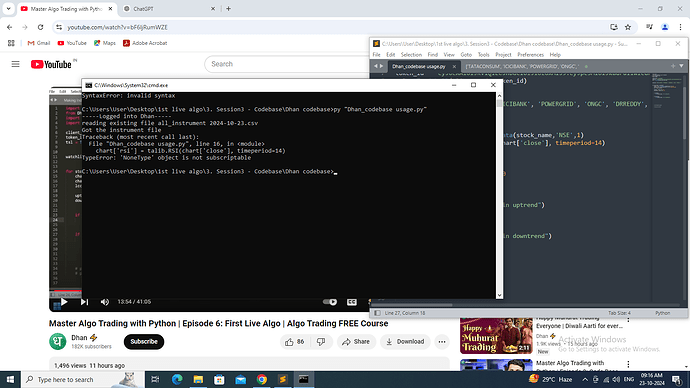This screenshot has width=690, height=388.
Task: Open Sublime File menu
Action: (x=376, y=55)
